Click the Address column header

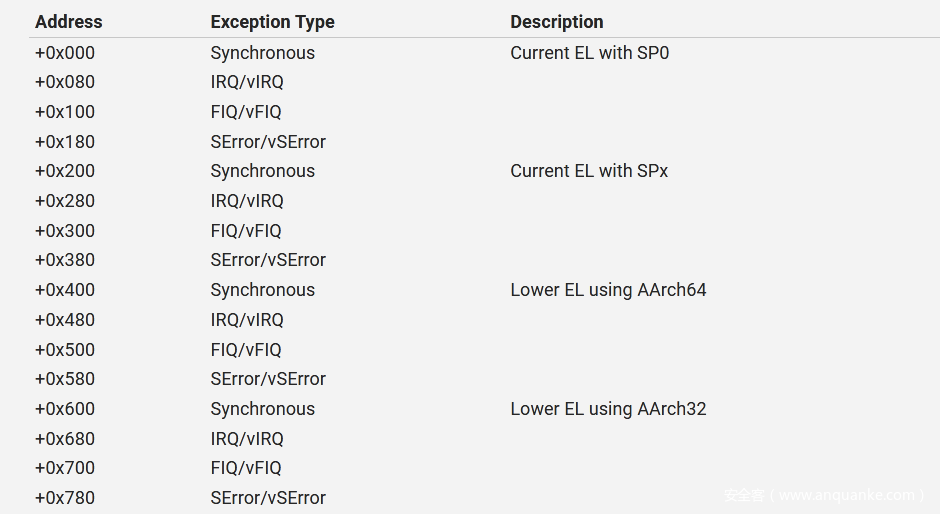click(69, 22)
